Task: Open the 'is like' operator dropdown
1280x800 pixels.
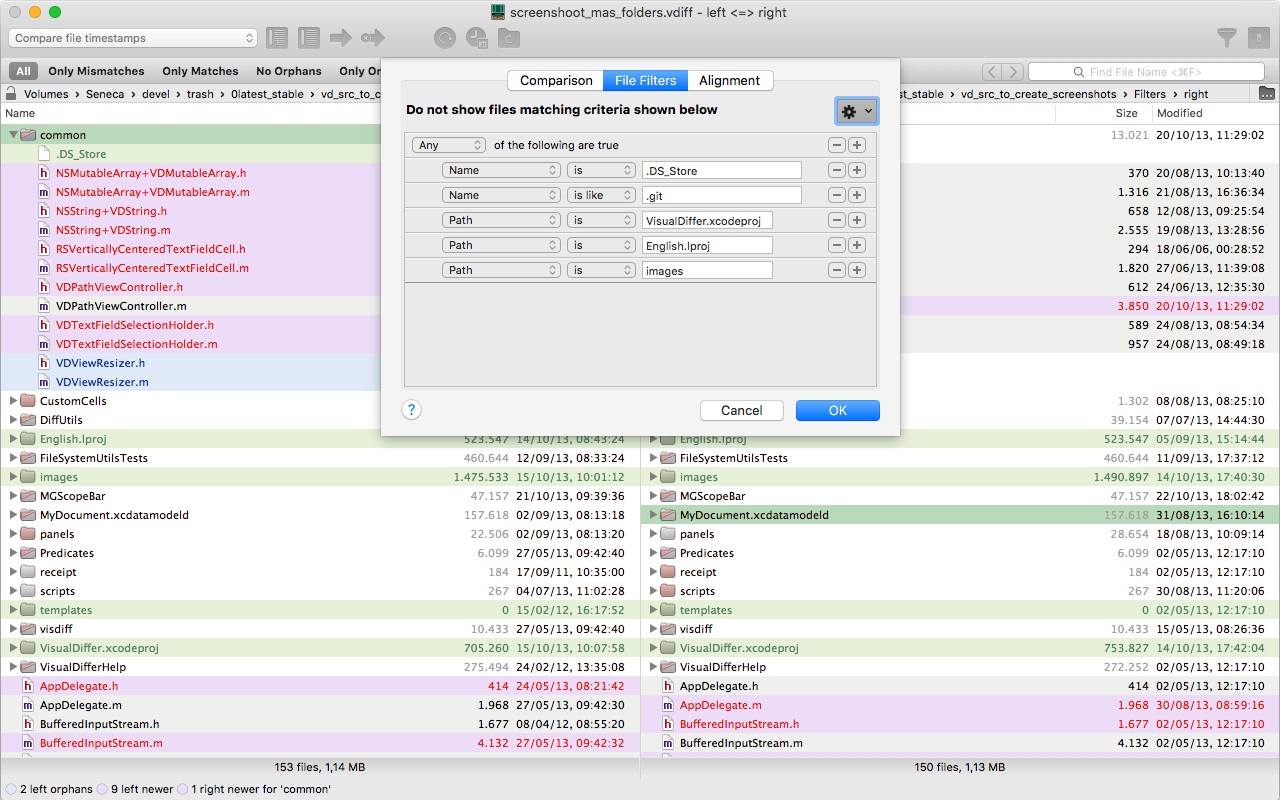Action: pyautogui.click(x=601, y=195)
